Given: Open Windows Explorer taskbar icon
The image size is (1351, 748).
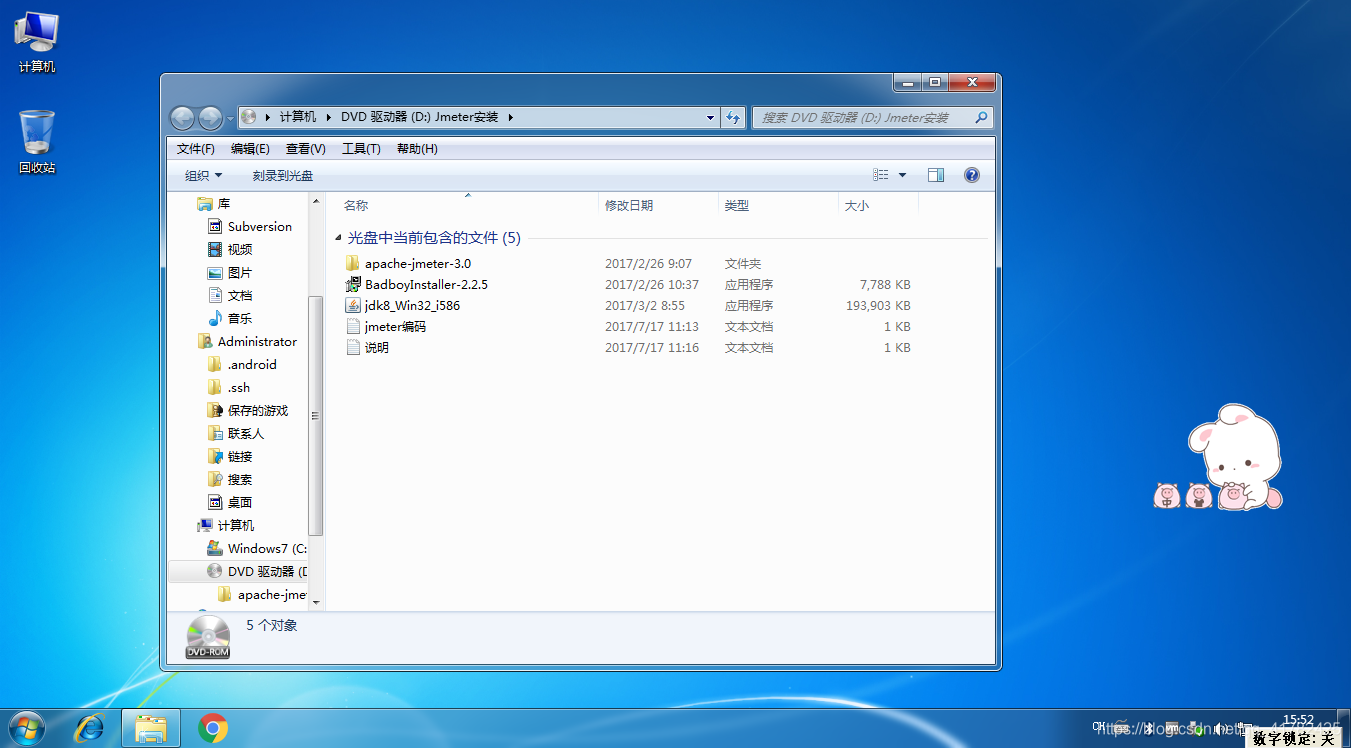Looking at the screenshot, I should point(151,728).
